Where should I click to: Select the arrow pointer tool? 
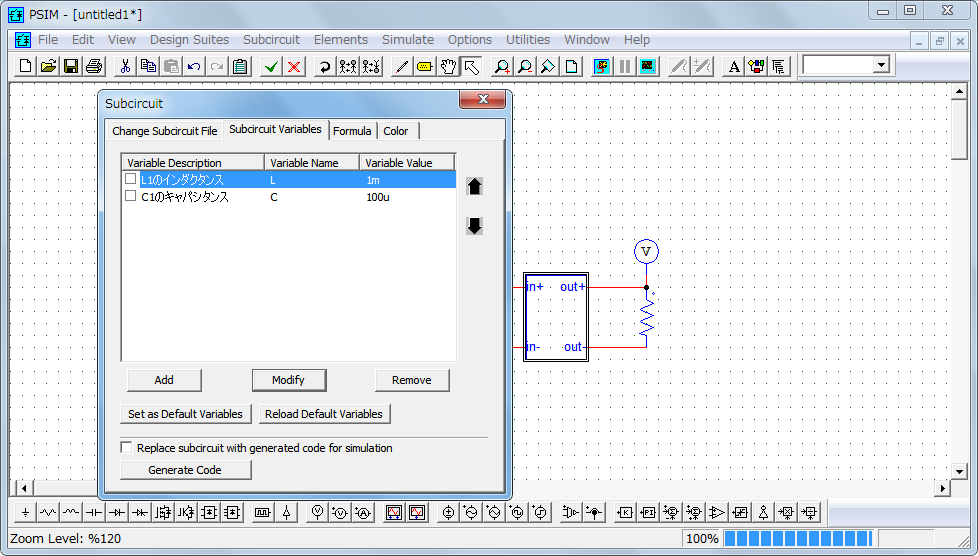coord(471,66)
